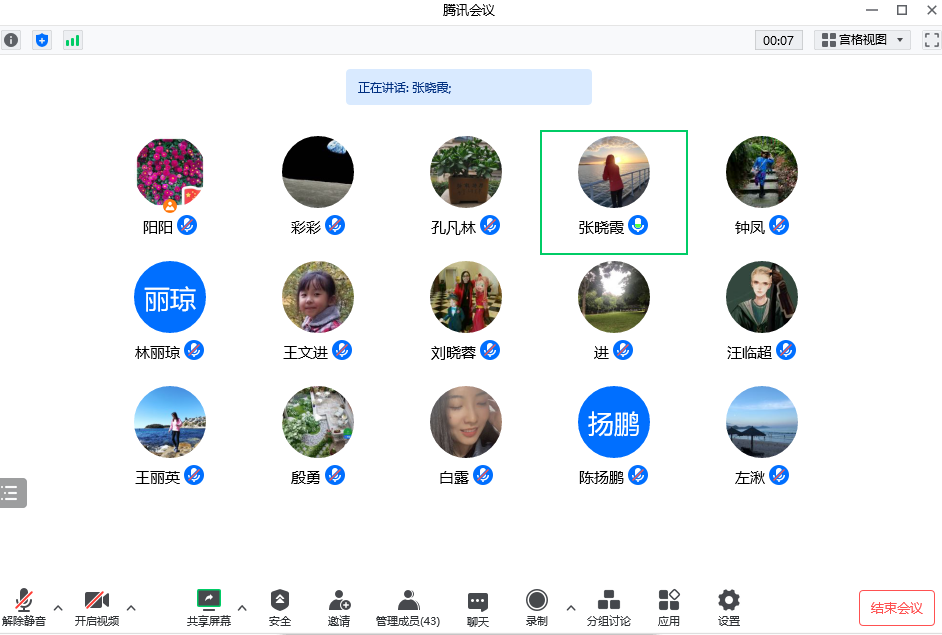Image resolution: width=942 pixels, height=635 pixels.
Task: Click 王文进's muted microphone icon
Action: tap(342, 350)
